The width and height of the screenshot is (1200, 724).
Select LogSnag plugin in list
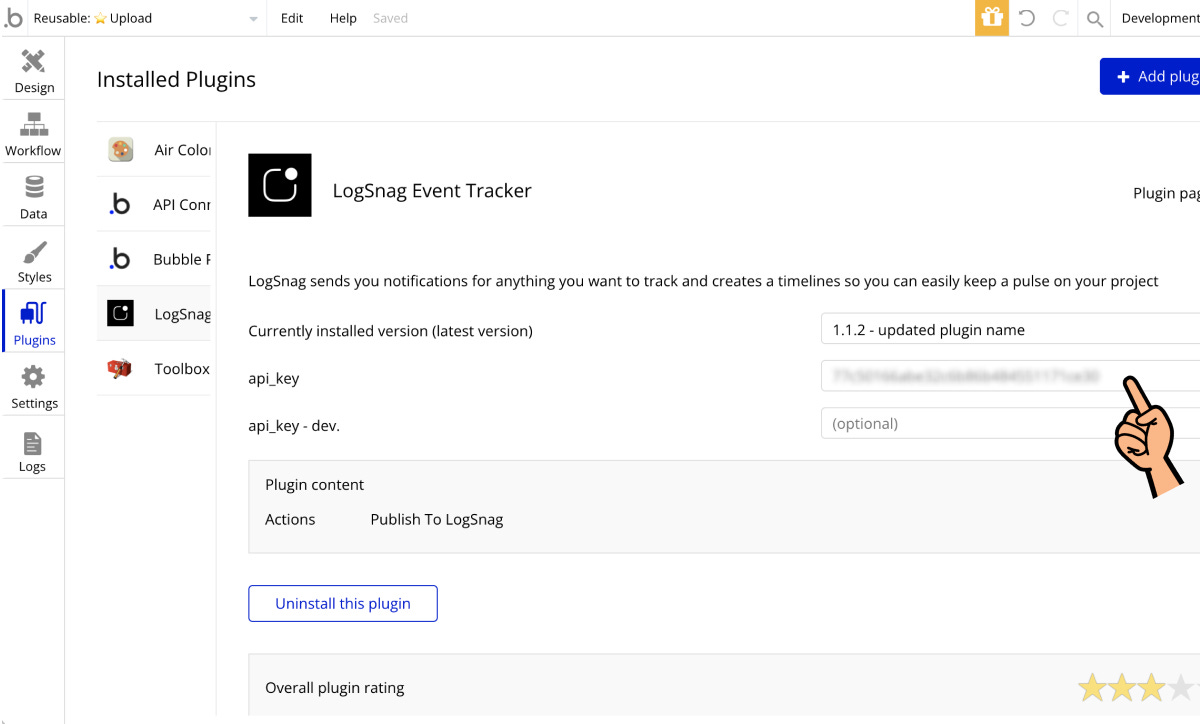tap(155, 314)
